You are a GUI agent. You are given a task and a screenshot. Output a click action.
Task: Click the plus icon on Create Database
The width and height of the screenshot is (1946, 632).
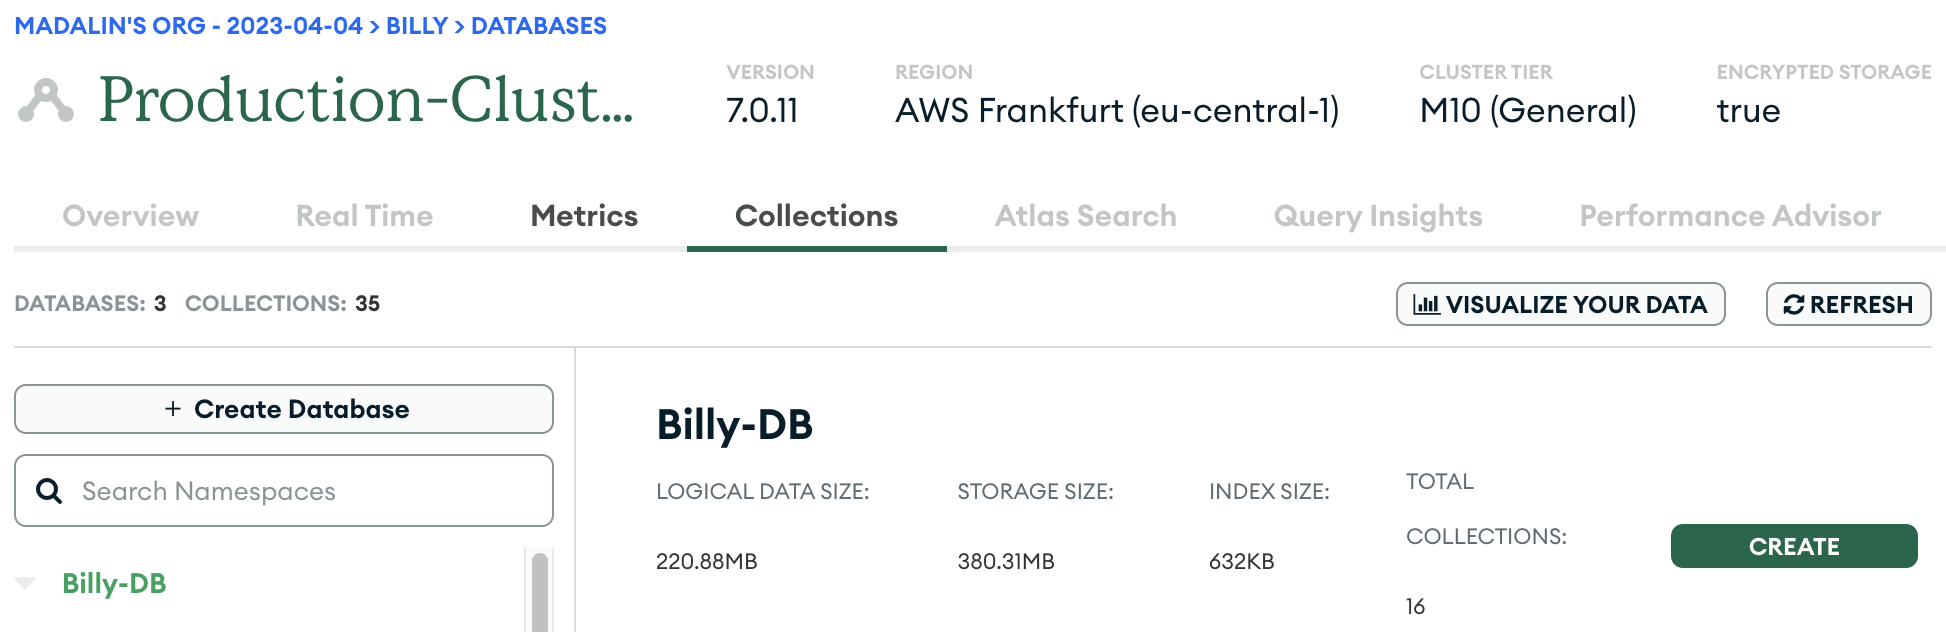pos(173,409)
